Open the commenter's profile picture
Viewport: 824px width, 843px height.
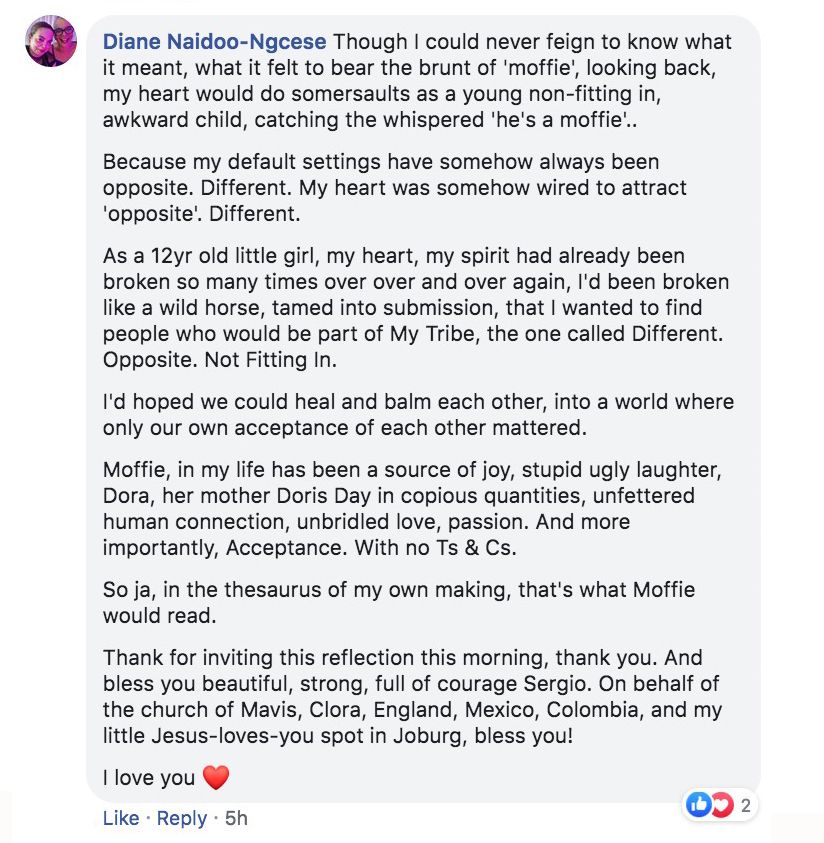50,42
